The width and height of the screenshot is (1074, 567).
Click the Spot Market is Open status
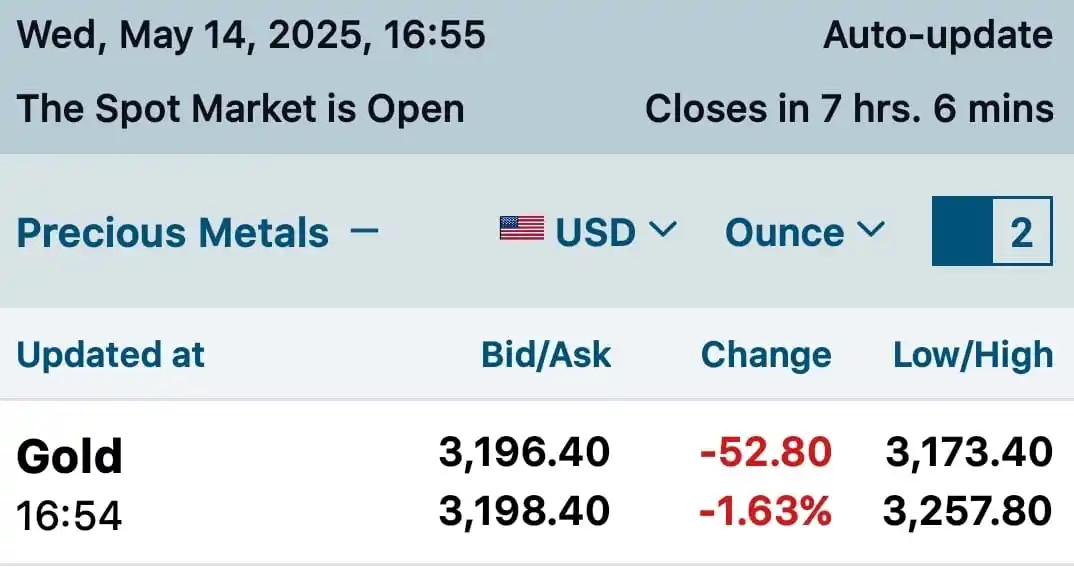coord(240,109)
